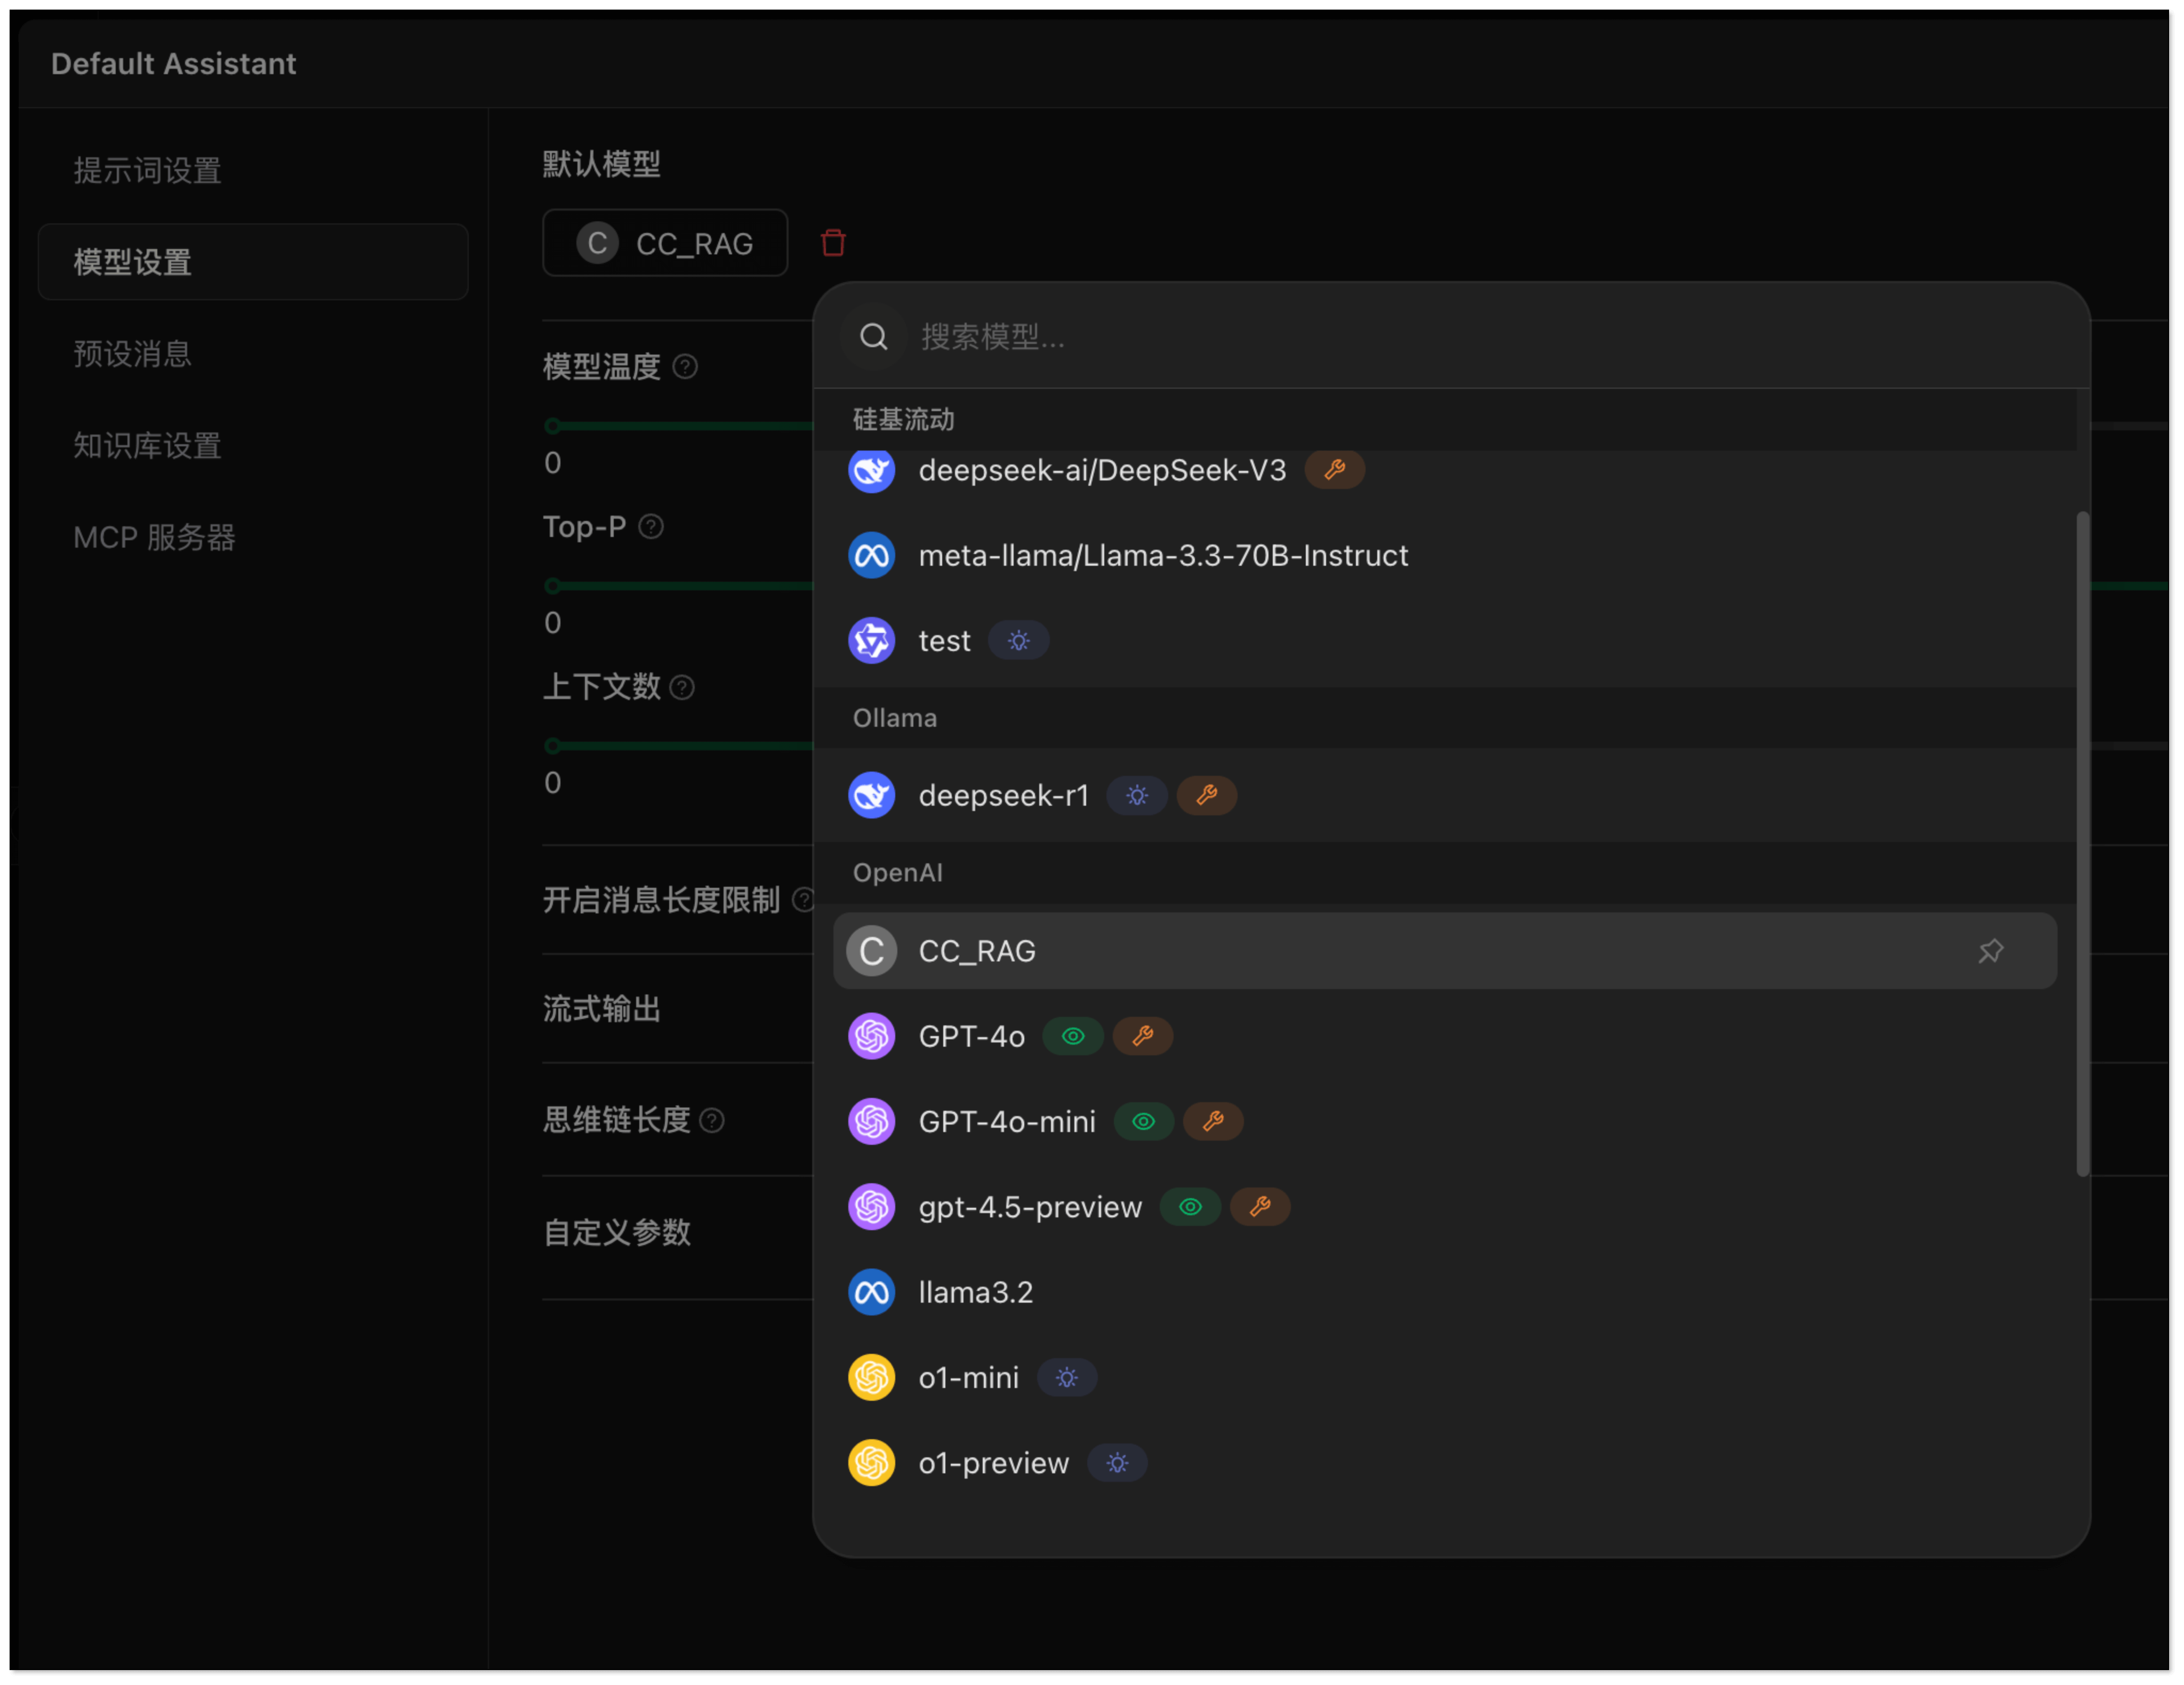Select the llama3.2 model

(x=1445, y=1293)
